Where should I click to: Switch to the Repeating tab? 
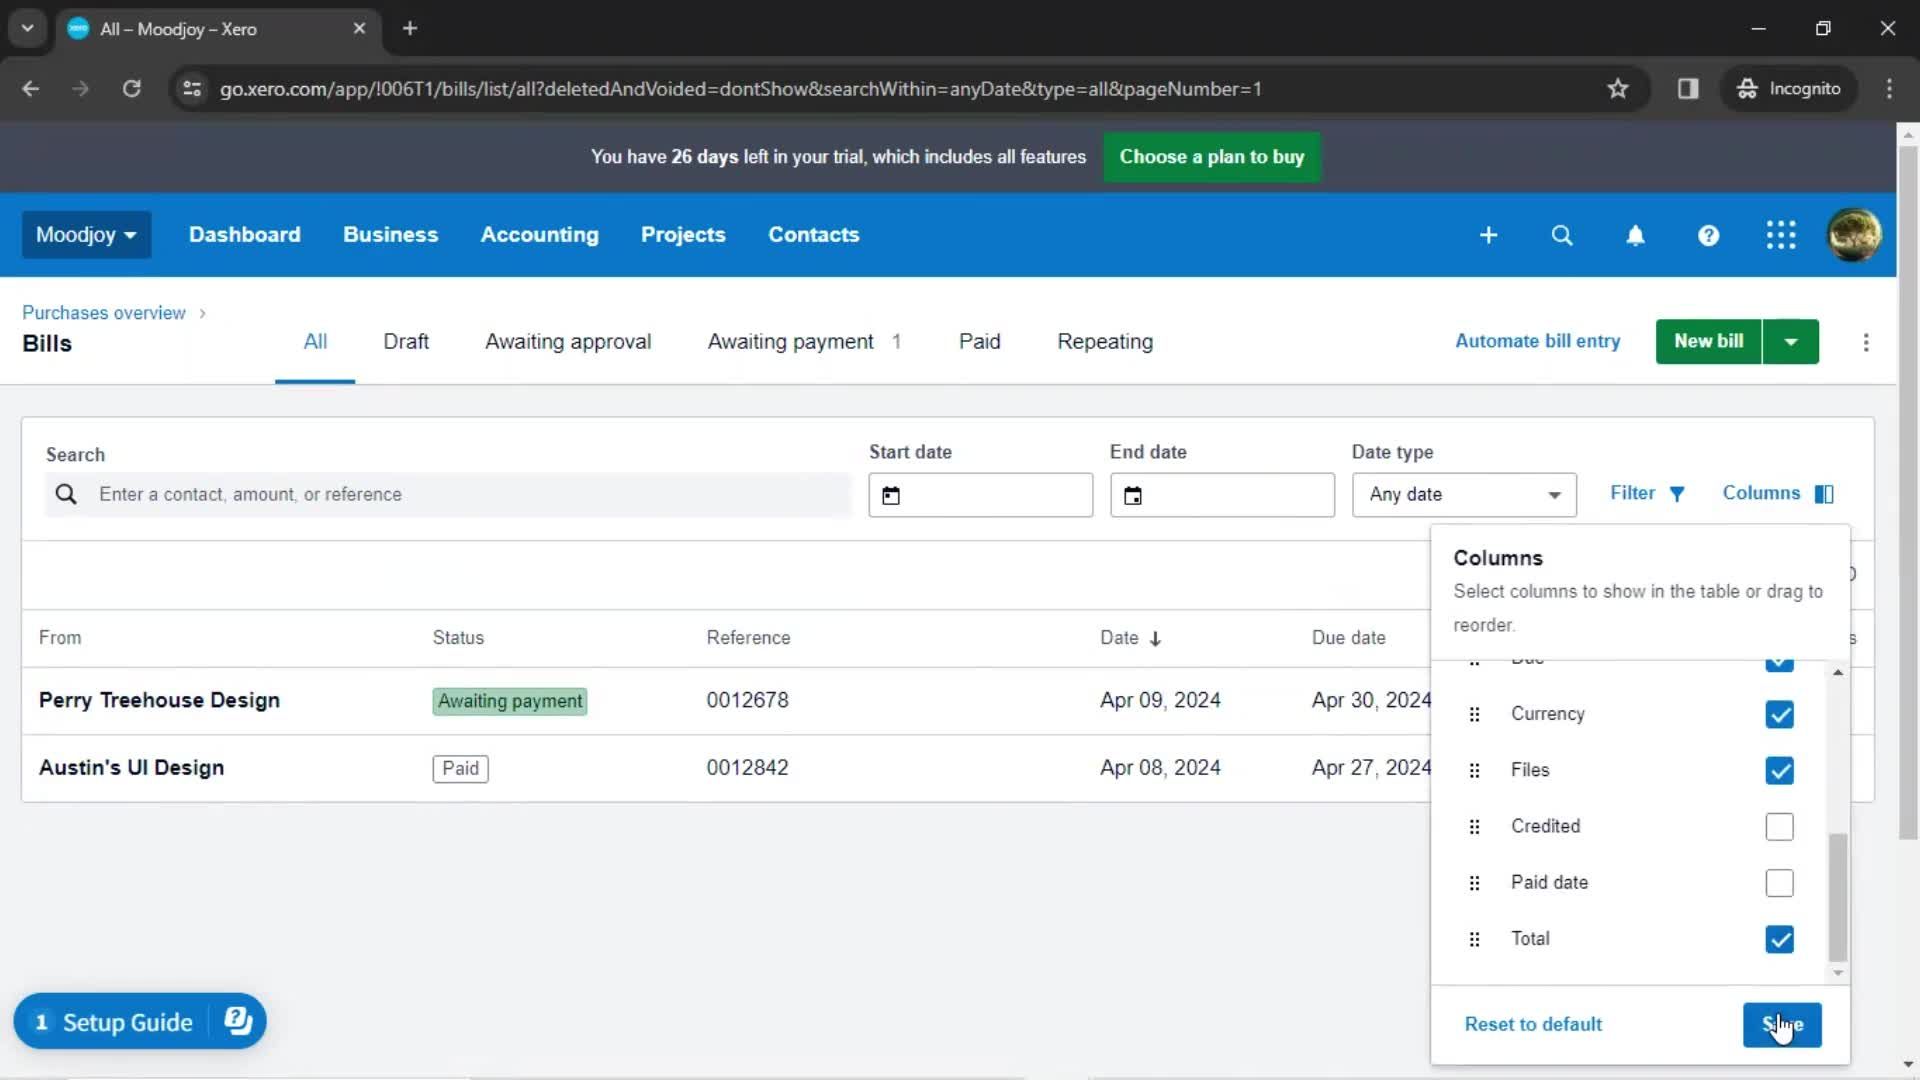click(1105, 342)
